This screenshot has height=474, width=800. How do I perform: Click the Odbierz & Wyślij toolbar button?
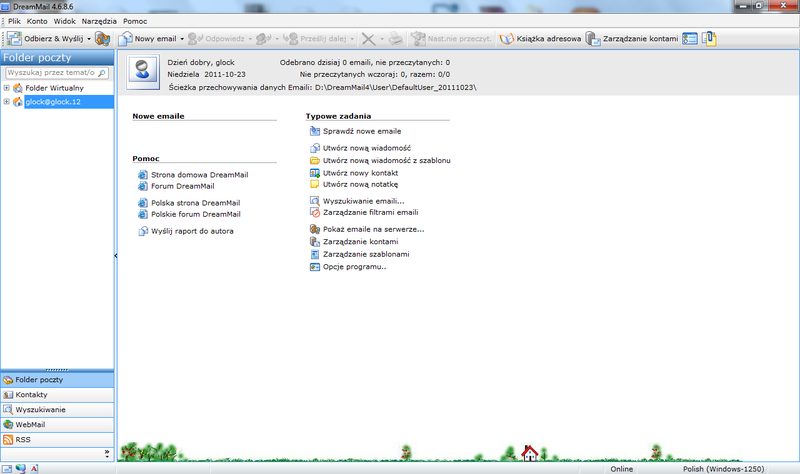45,39
